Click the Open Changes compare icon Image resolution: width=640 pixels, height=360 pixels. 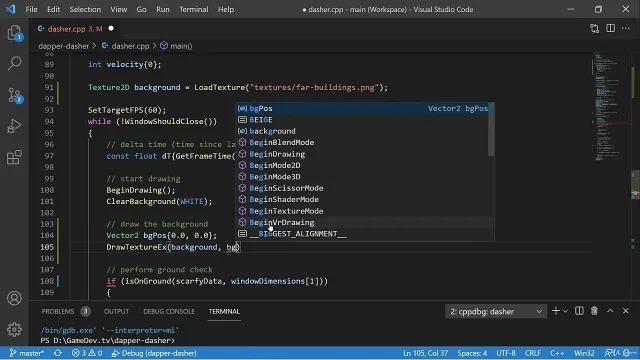click(595, 28)
